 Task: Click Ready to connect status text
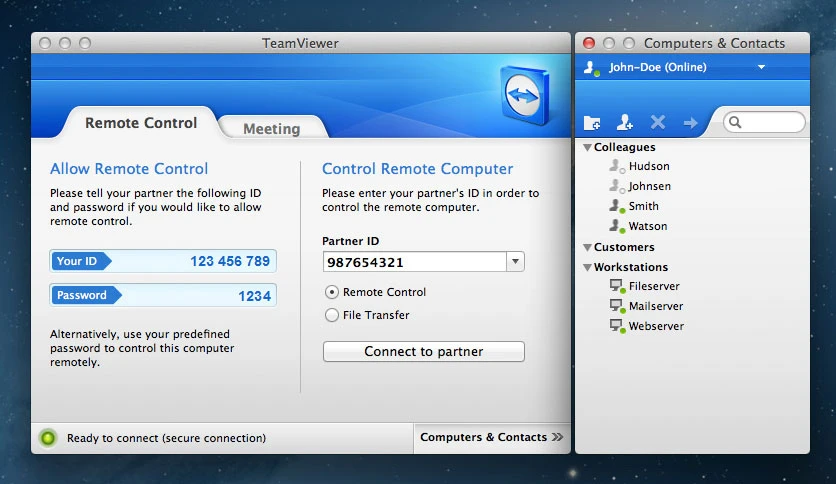[x=166, y=438]
